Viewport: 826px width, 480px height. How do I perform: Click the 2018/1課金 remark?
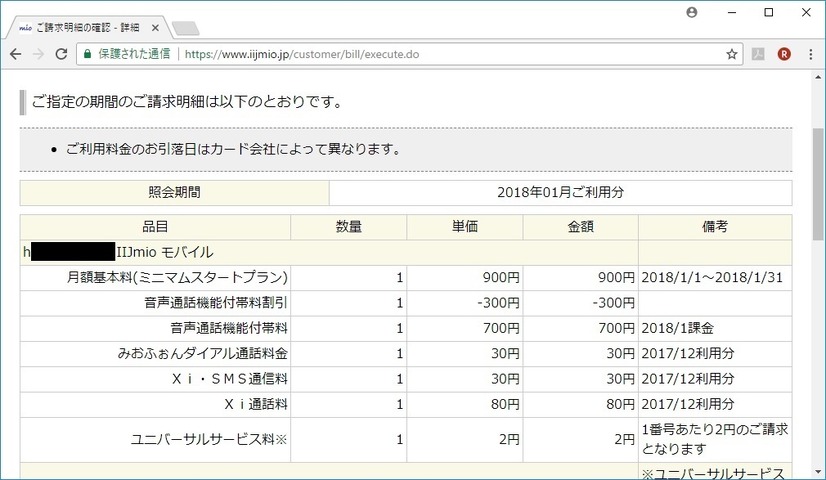click(677, 328)
